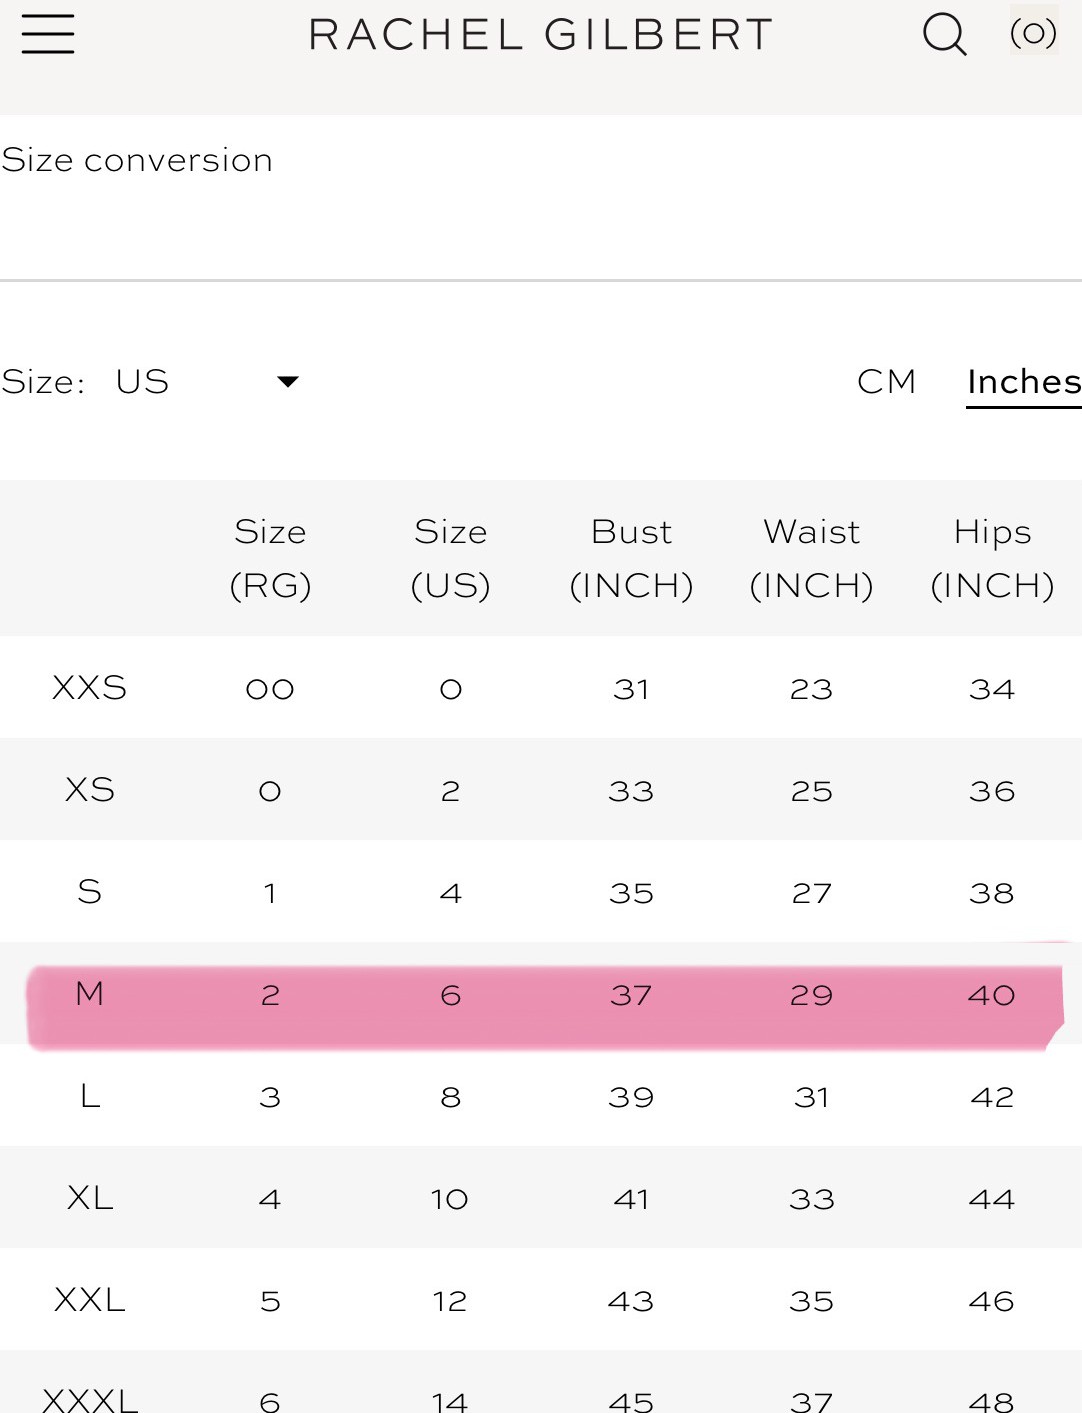1082x1413 pixels.
Task: Click the Size (RG) column header
Action: pyautogui.click(x=270, y=558)
